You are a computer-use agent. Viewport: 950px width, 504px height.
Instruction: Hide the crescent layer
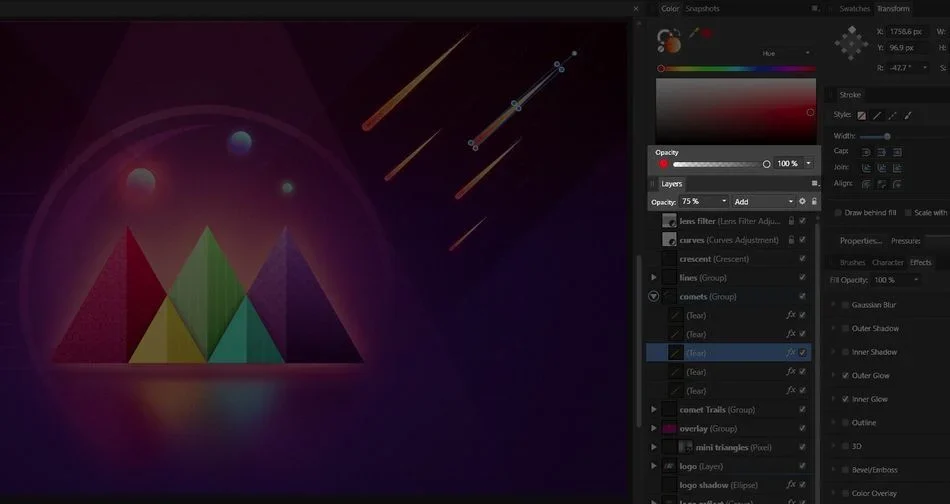tap(802, 259)
